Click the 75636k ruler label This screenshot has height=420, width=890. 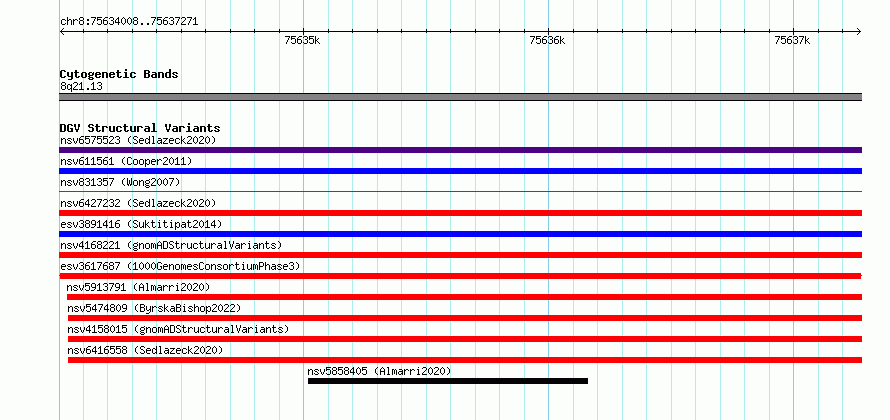(547, 40)
